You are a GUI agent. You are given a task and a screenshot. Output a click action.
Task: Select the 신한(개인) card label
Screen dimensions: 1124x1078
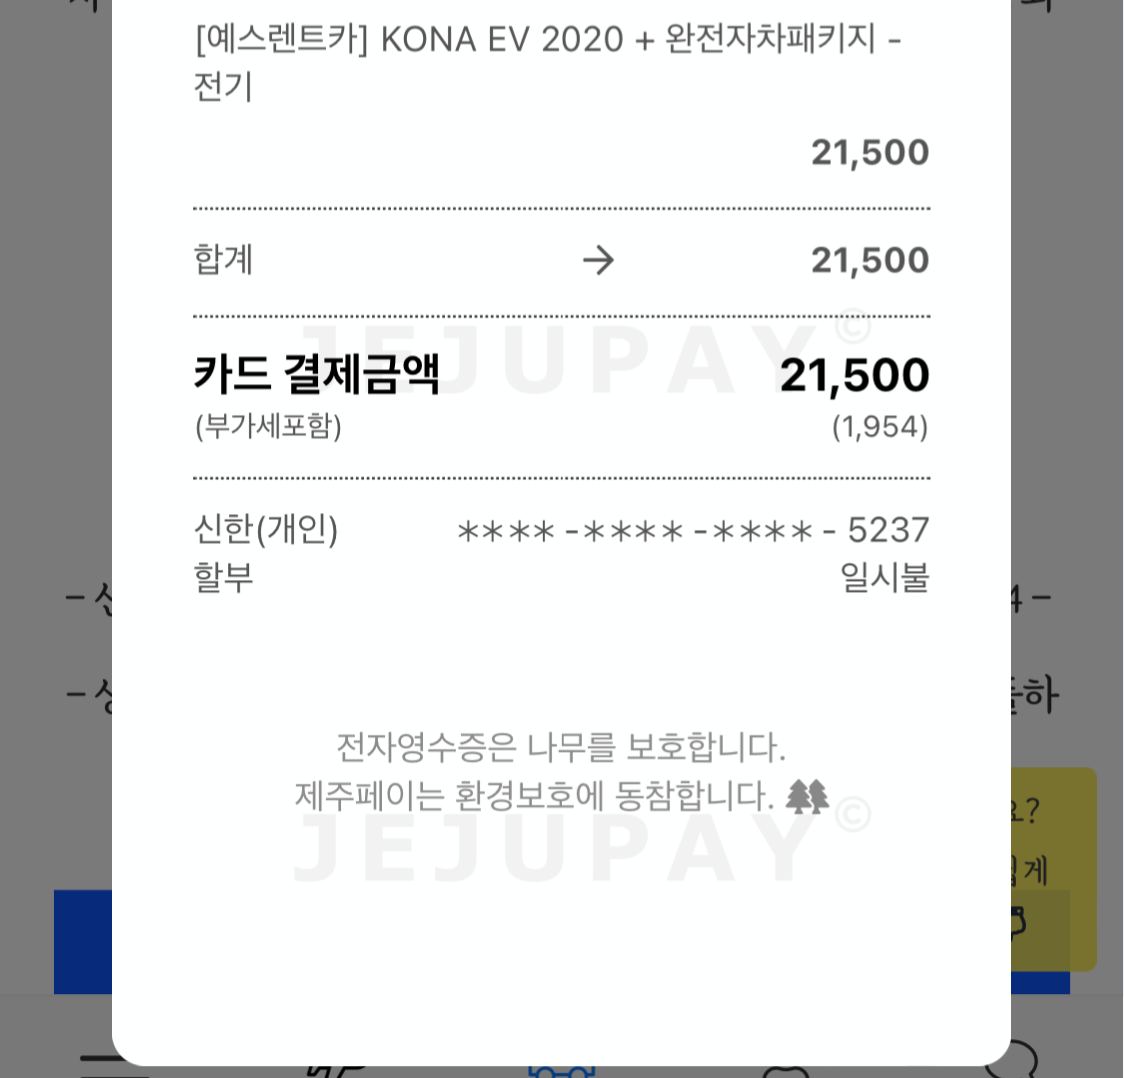(x=266, y=529)
